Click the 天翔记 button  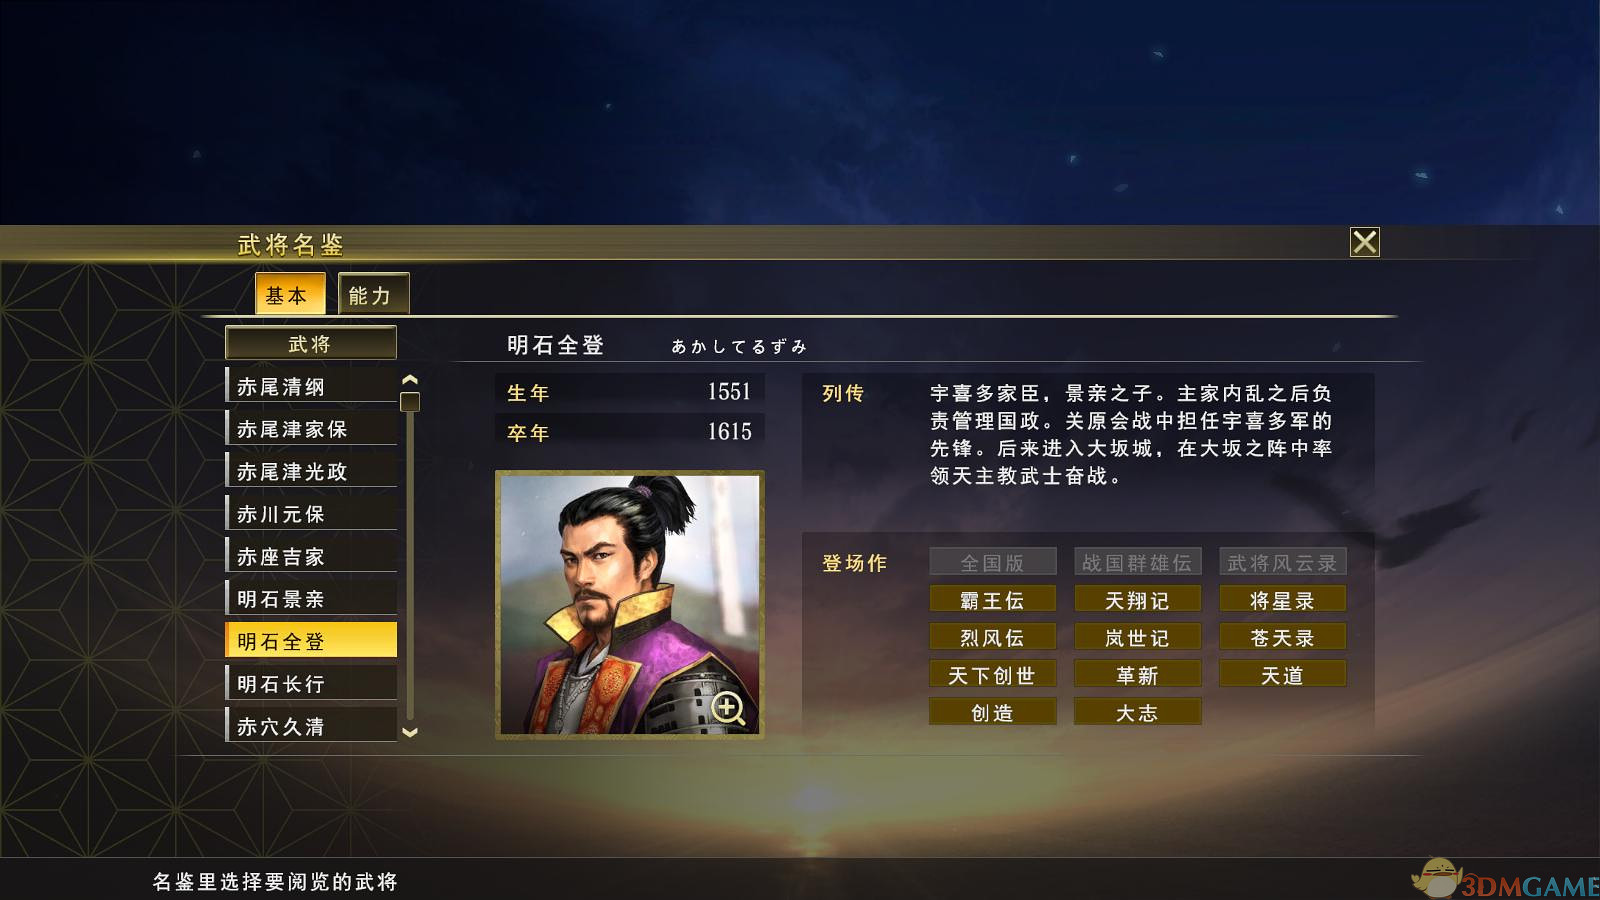pyautogui.click(x=1137, y=600)
